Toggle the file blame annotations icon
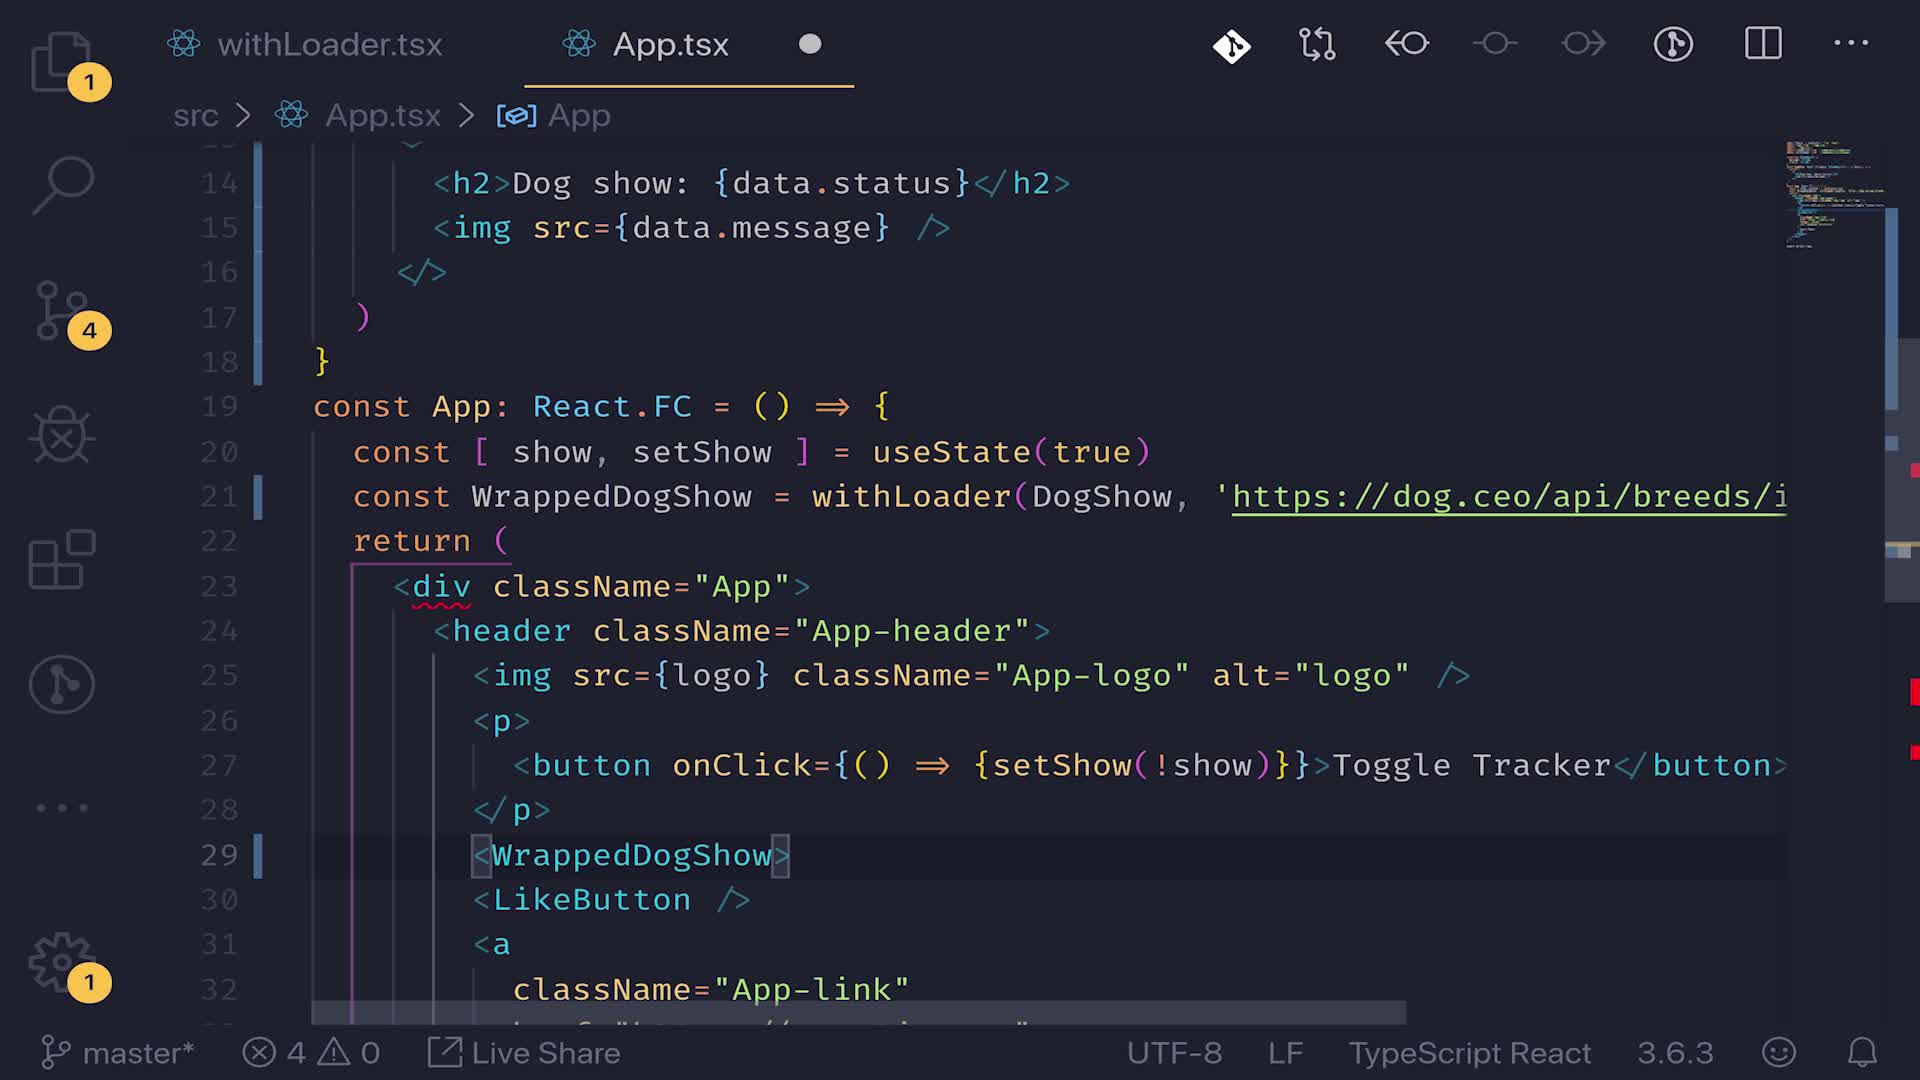This screenshot has width=1920, height=1080. click(x=1673, y=44)
